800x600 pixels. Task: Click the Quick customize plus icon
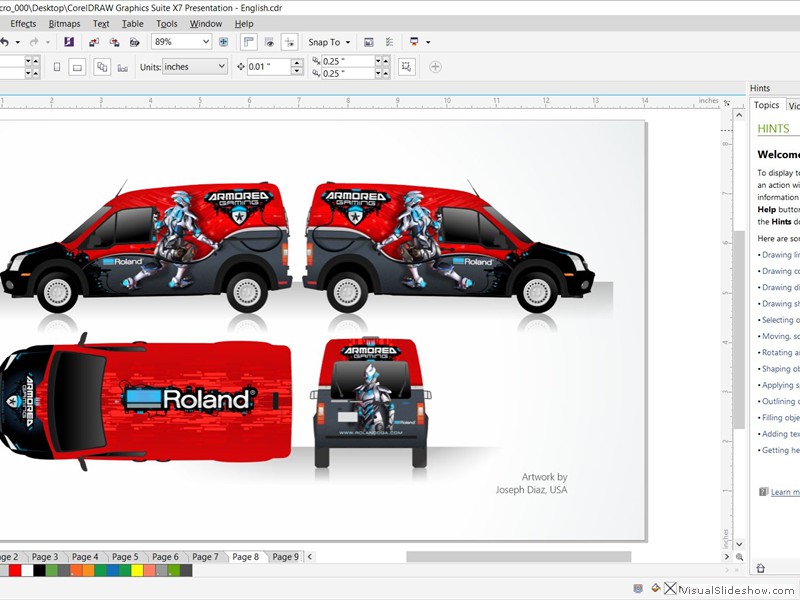[x=435, y=67]
